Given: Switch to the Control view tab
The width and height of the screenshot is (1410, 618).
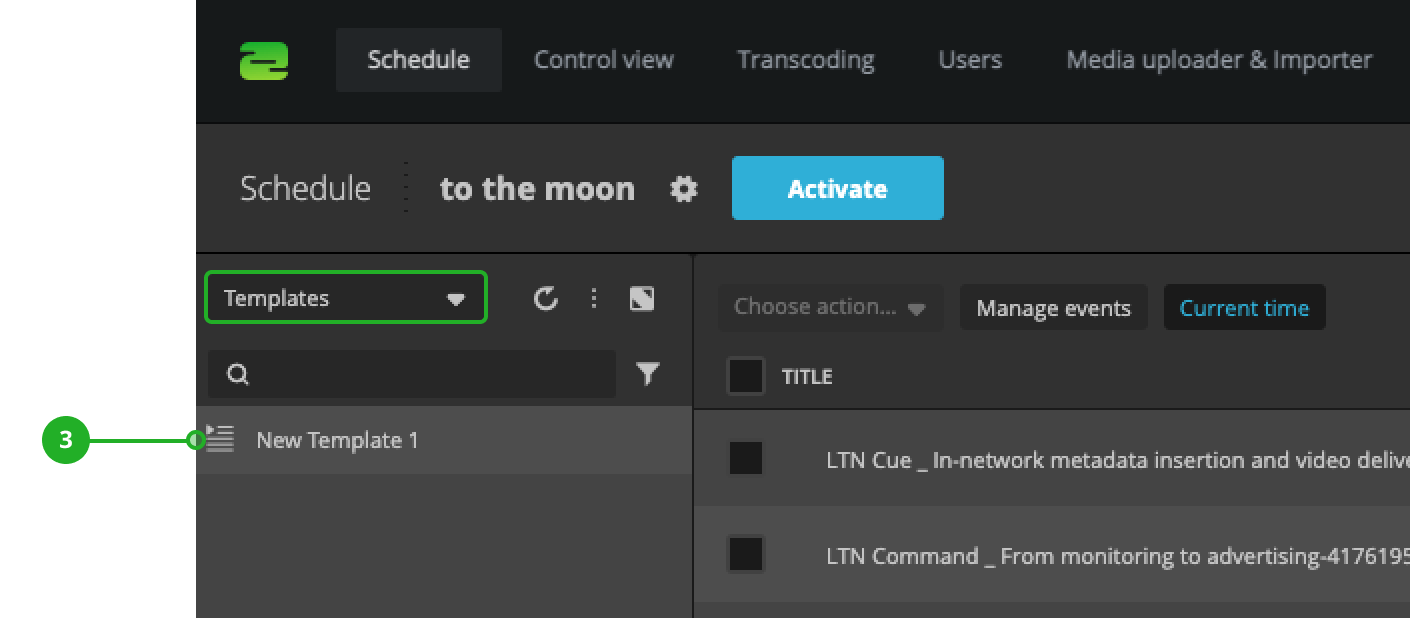Looking at the screenshot, I should [x=604, y=60].
